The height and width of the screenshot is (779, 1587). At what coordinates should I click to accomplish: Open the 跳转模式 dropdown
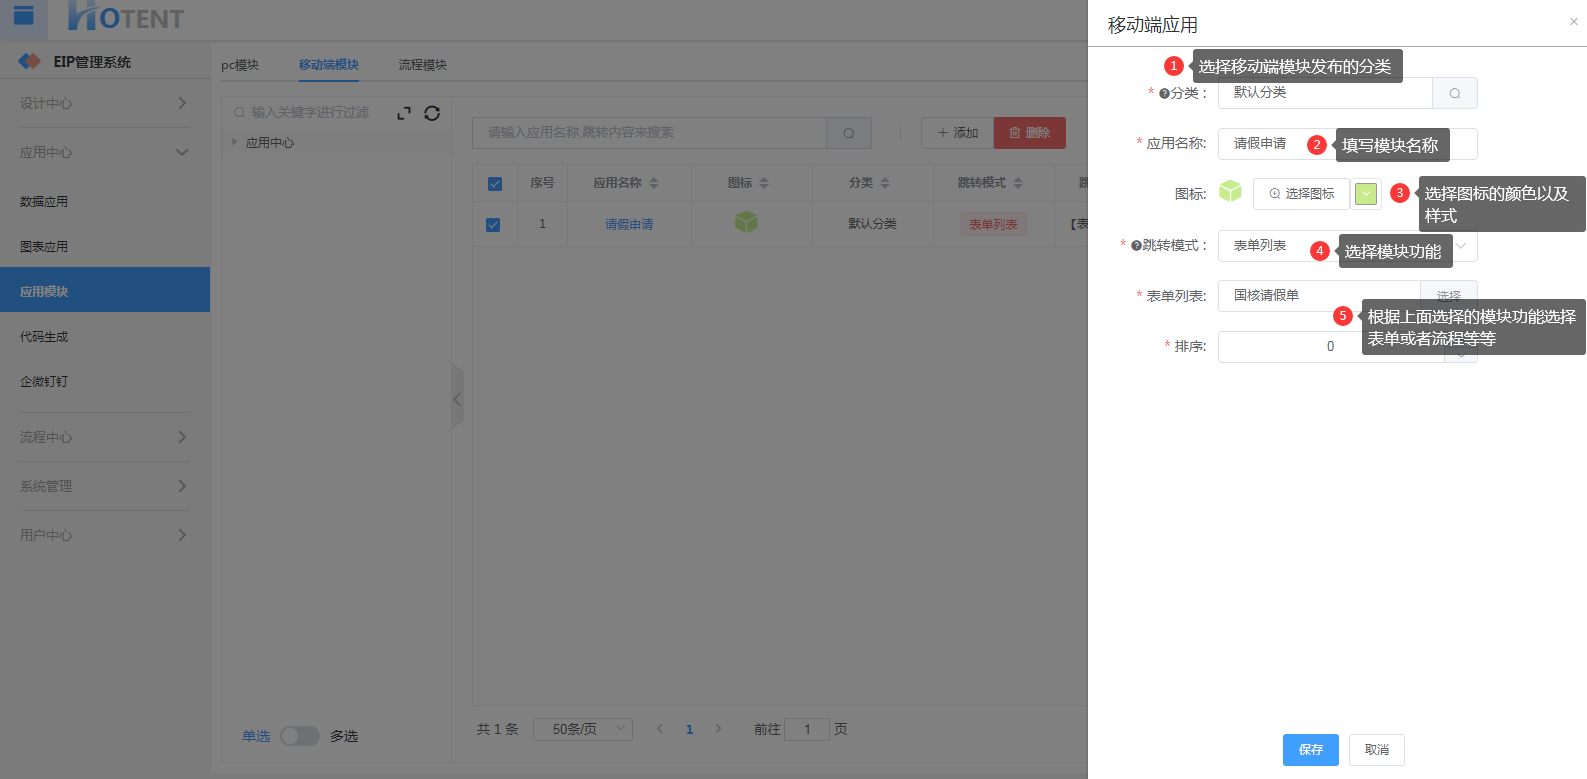click(1347, 246)
